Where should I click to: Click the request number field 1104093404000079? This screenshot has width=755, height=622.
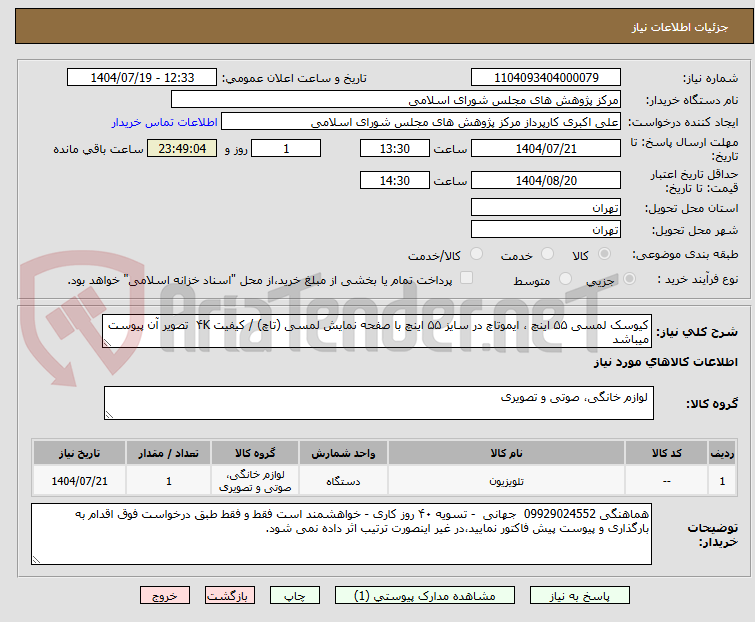click(546, 78)
